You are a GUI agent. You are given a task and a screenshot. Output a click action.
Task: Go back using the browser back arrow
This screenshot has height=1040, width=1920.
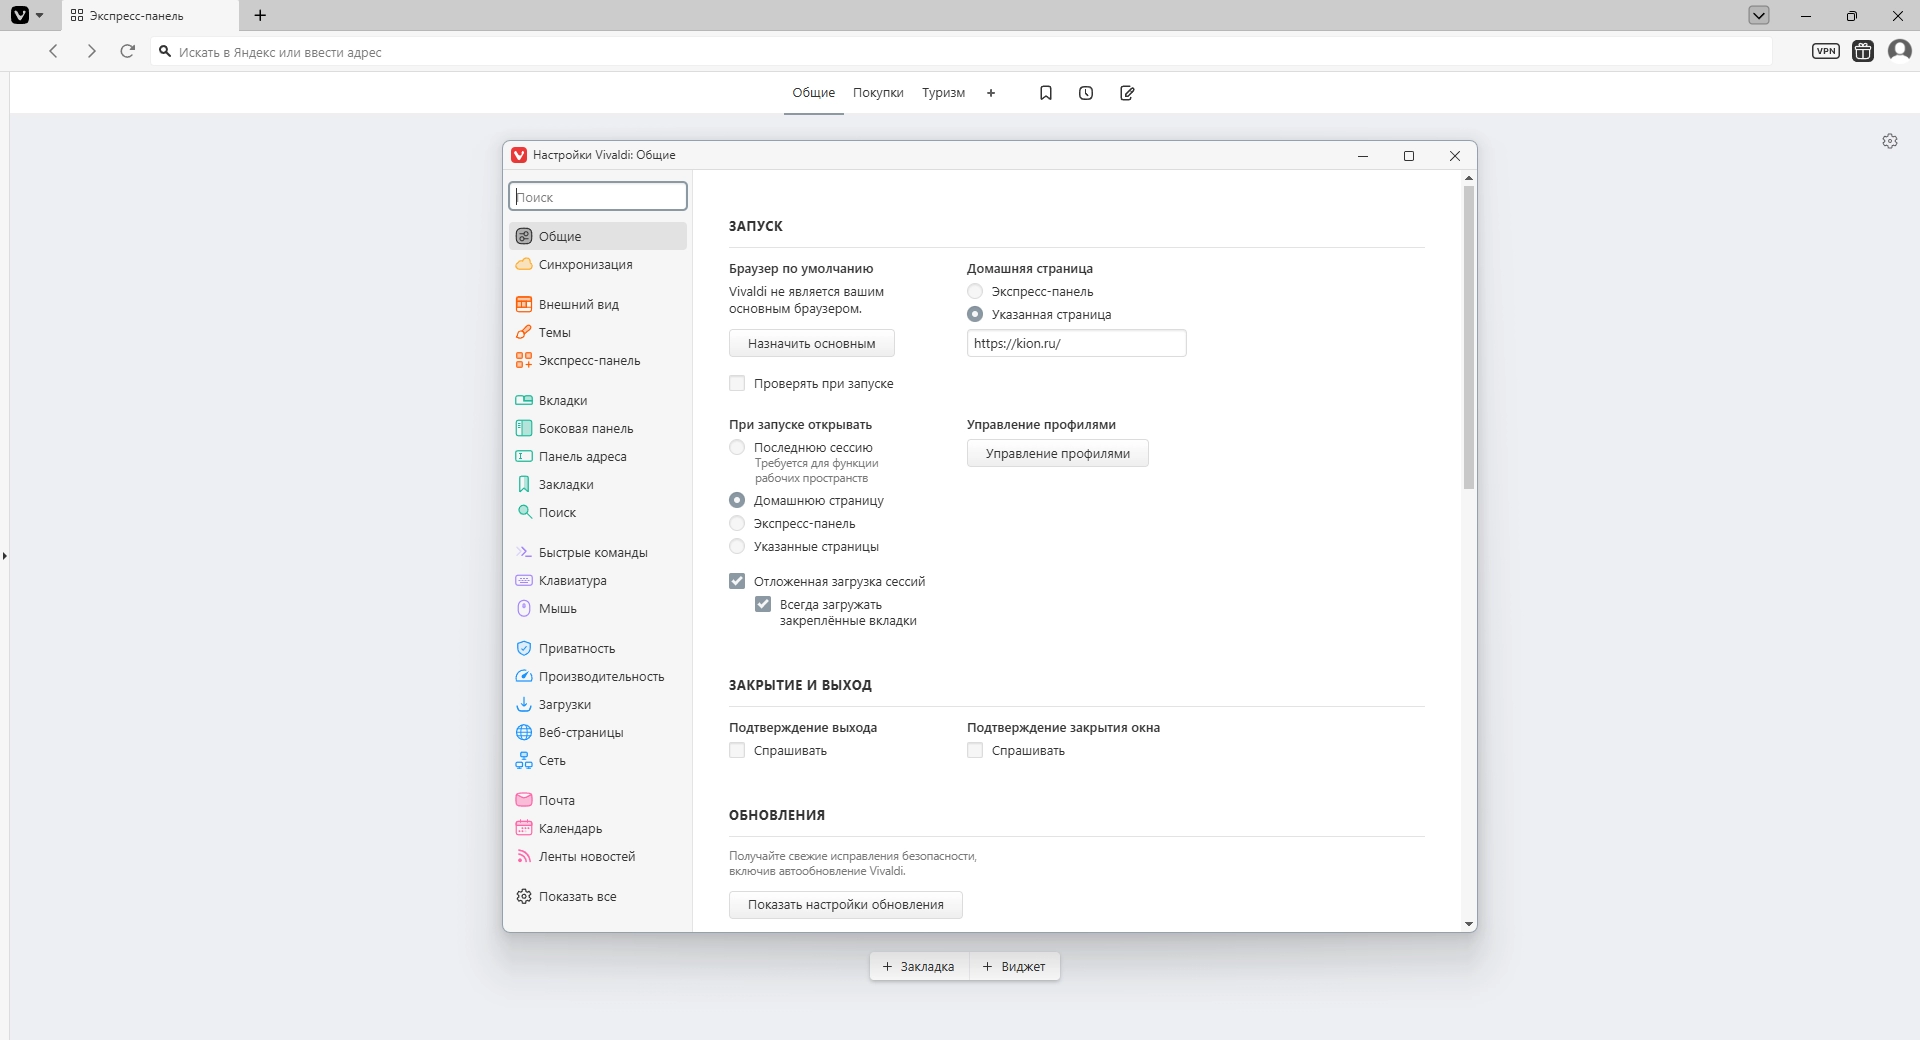click(x=54, y=51)
